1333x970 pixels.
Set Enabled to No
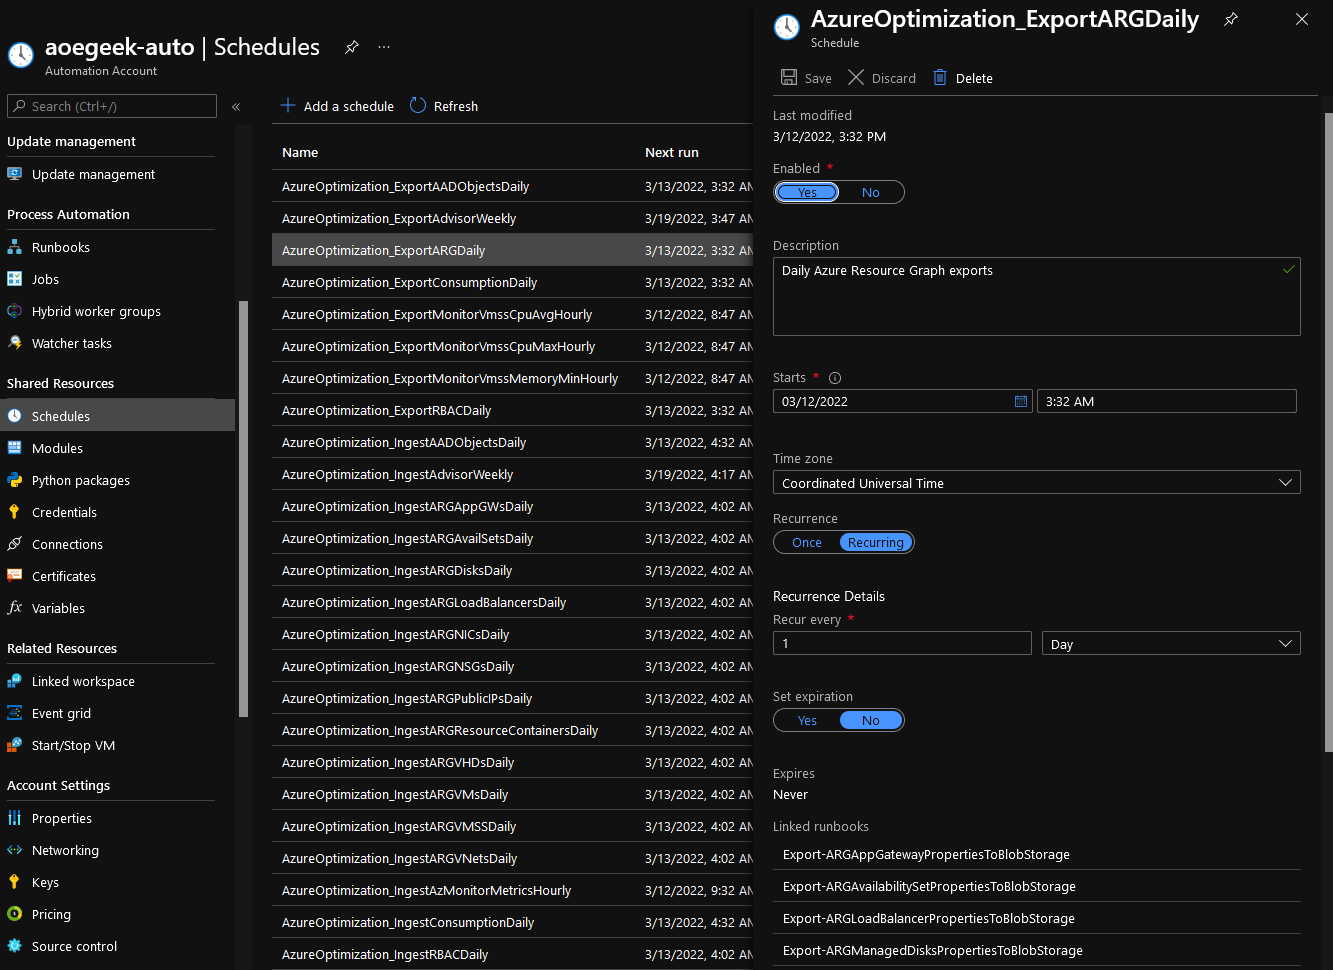tap(871, 192)
